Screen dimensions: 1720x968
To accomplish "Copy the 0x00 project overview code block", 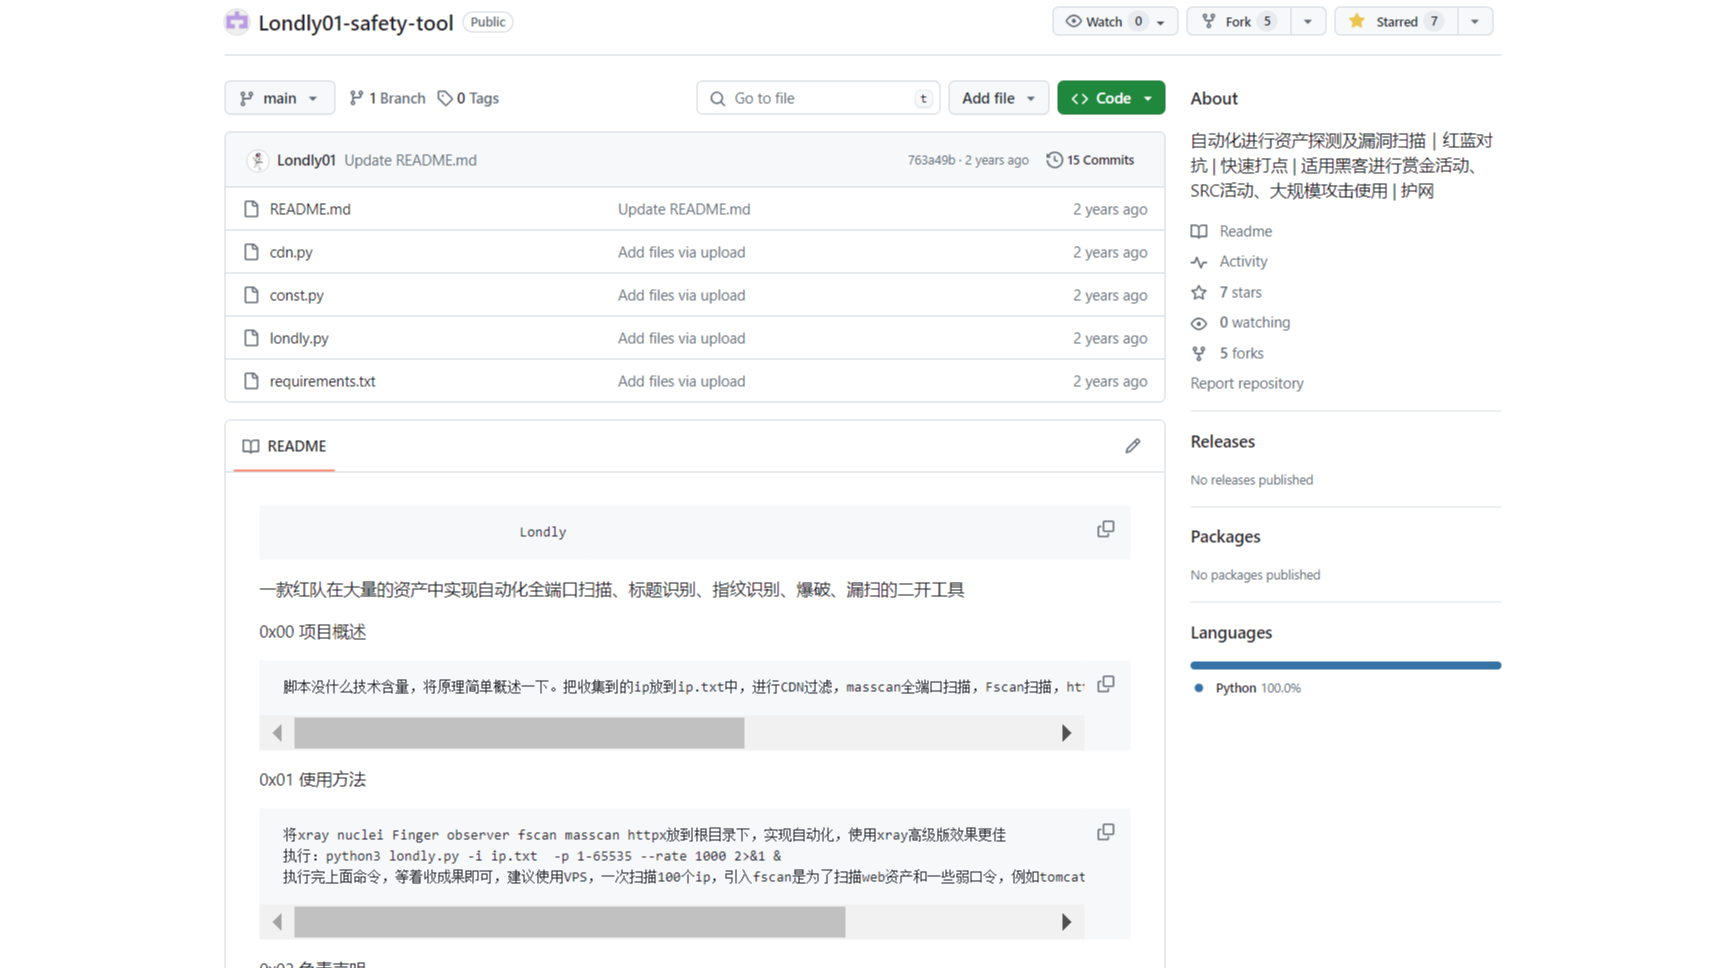I will pyautogui.click(x=1105, y=685).
